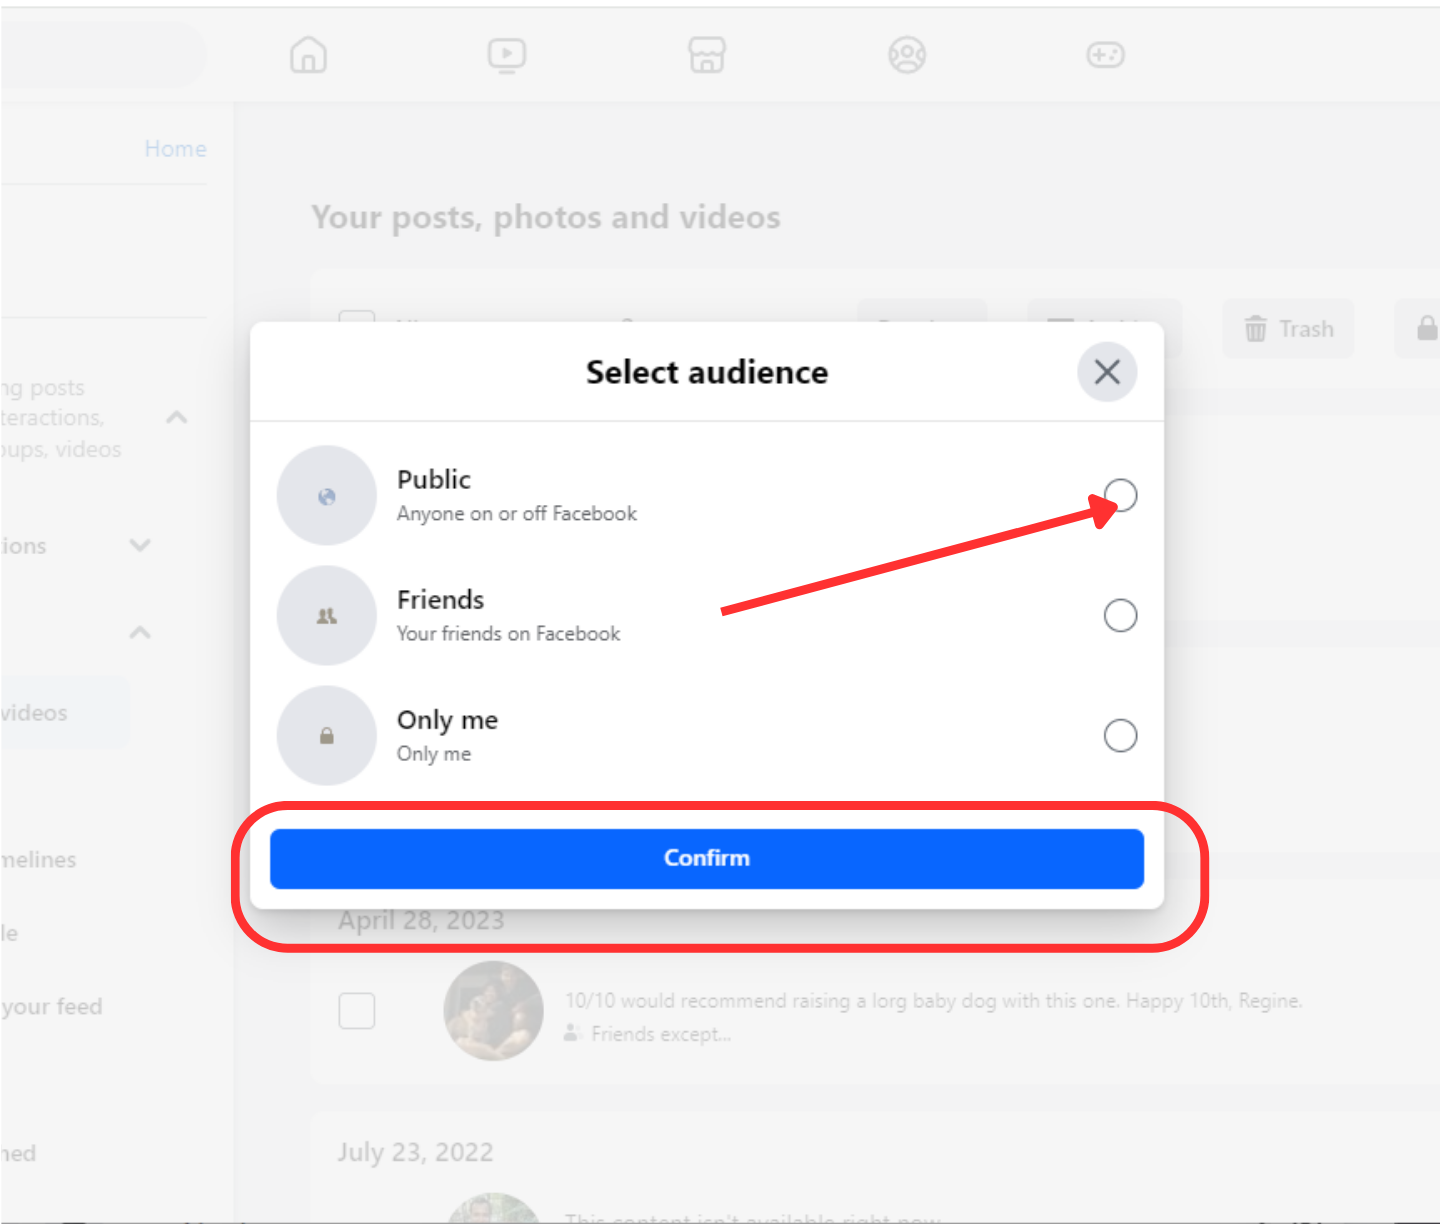Open the Facebook Home icon

point(308,55)
